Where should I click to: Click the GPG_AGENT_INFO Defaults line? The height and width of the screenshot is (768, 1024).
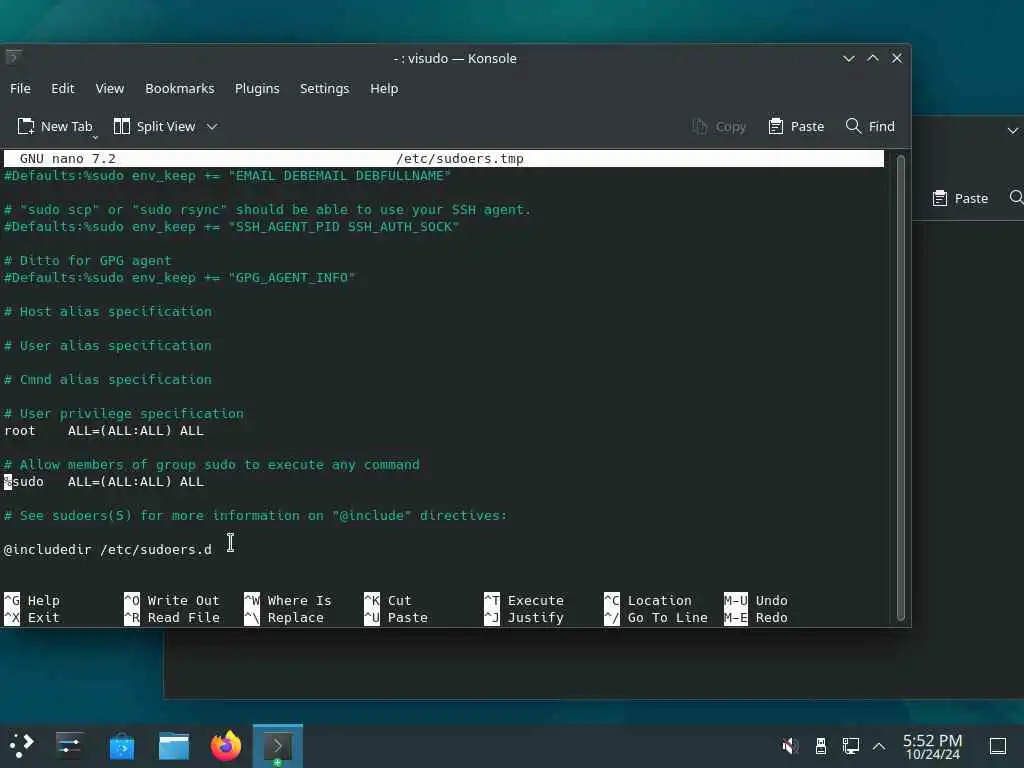[x=180, y=278]
